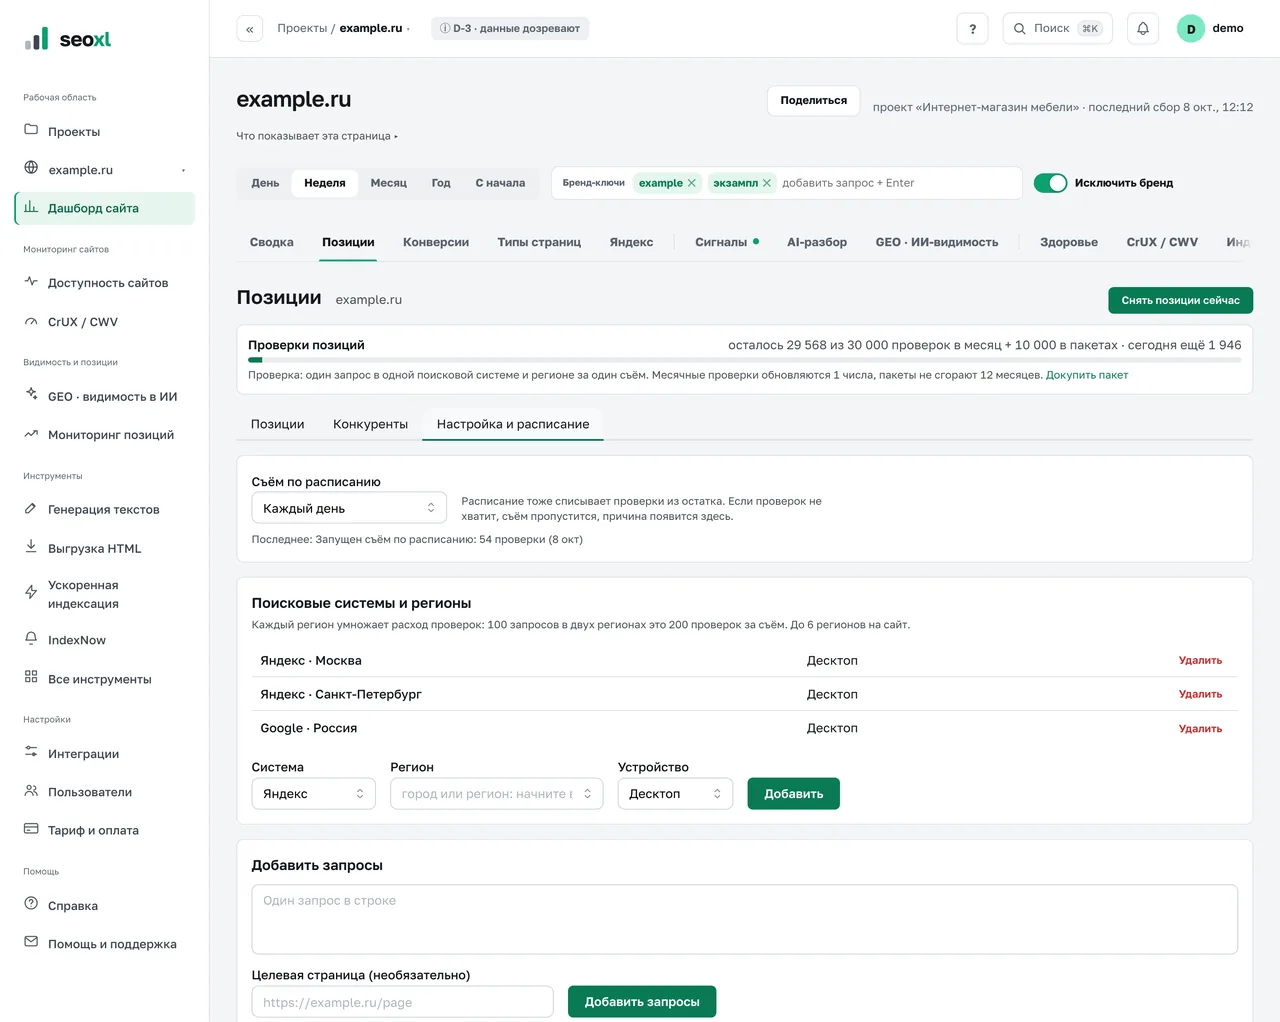Click the Один запрос в строке textarea
Screen dimensions: 1280x1022
point(745,919)
